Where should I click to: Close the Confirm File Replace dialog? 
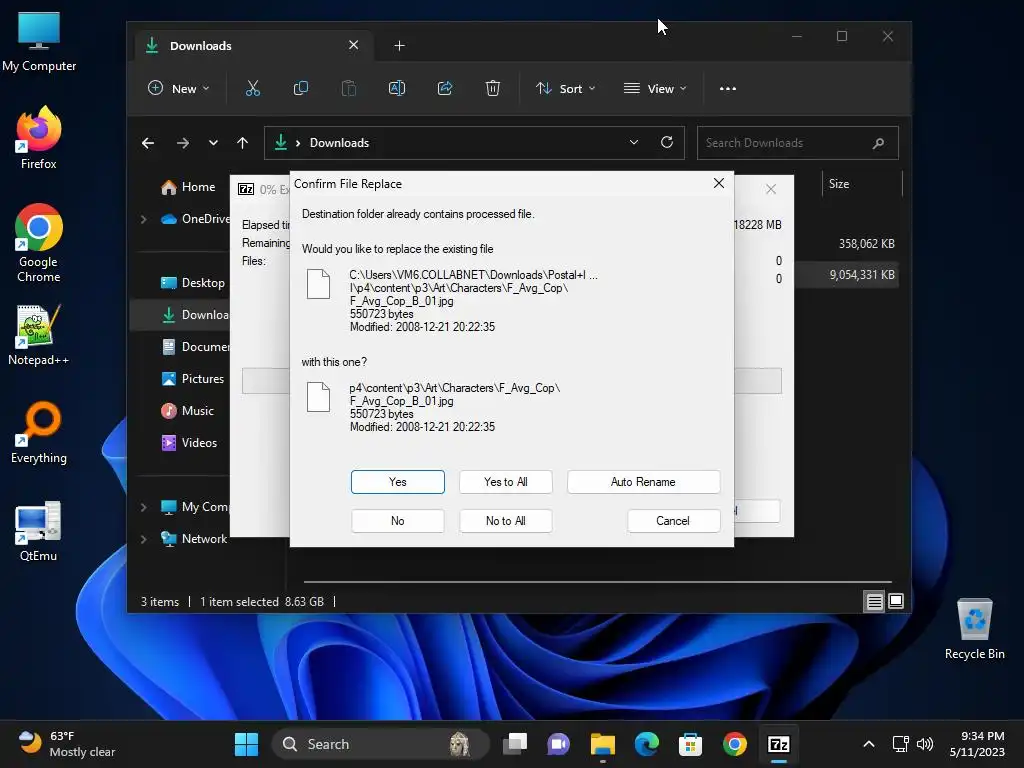[718, 184]
